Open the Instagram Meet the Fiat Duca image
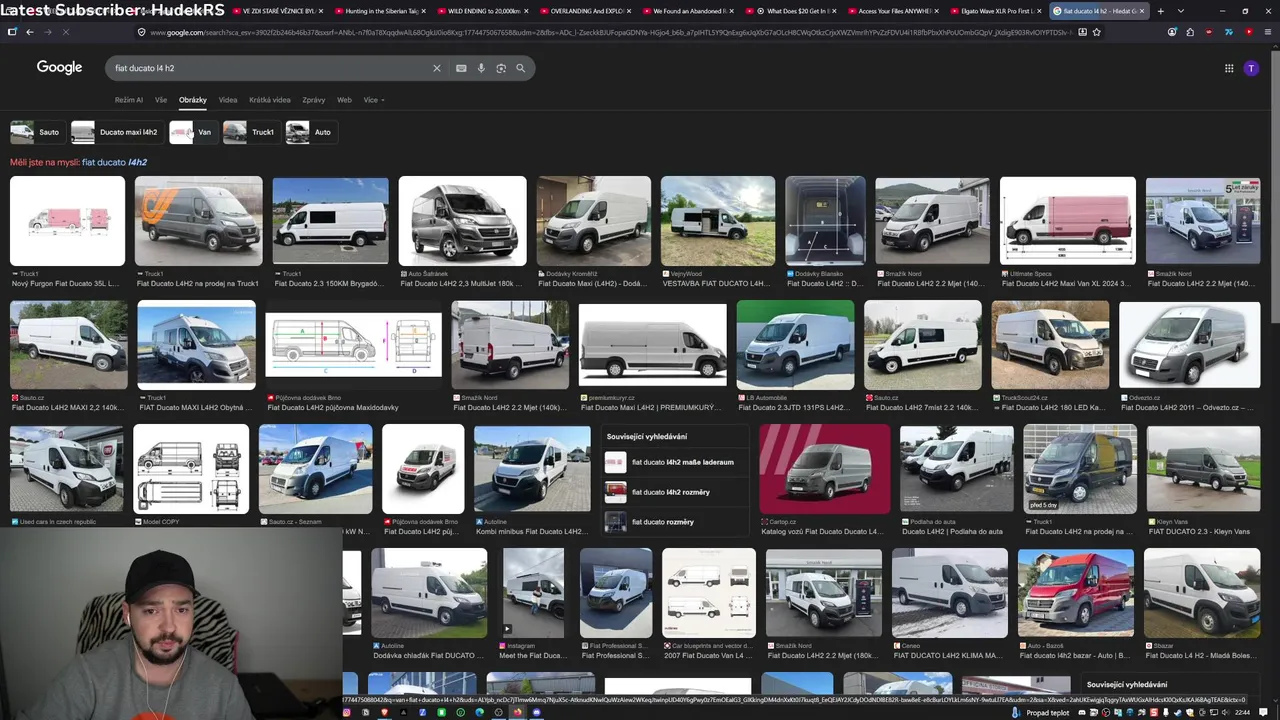This screenshot has height=720, width=1280. (533, 593)
